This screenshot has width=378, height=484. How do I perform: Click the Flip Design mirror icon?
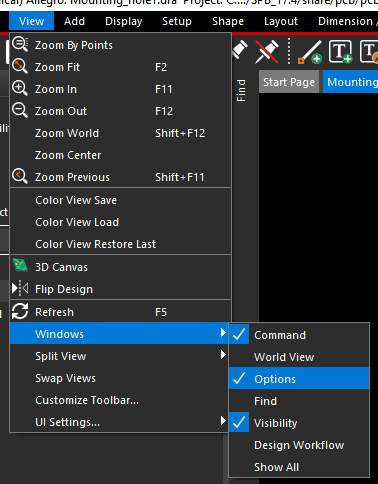20,288
